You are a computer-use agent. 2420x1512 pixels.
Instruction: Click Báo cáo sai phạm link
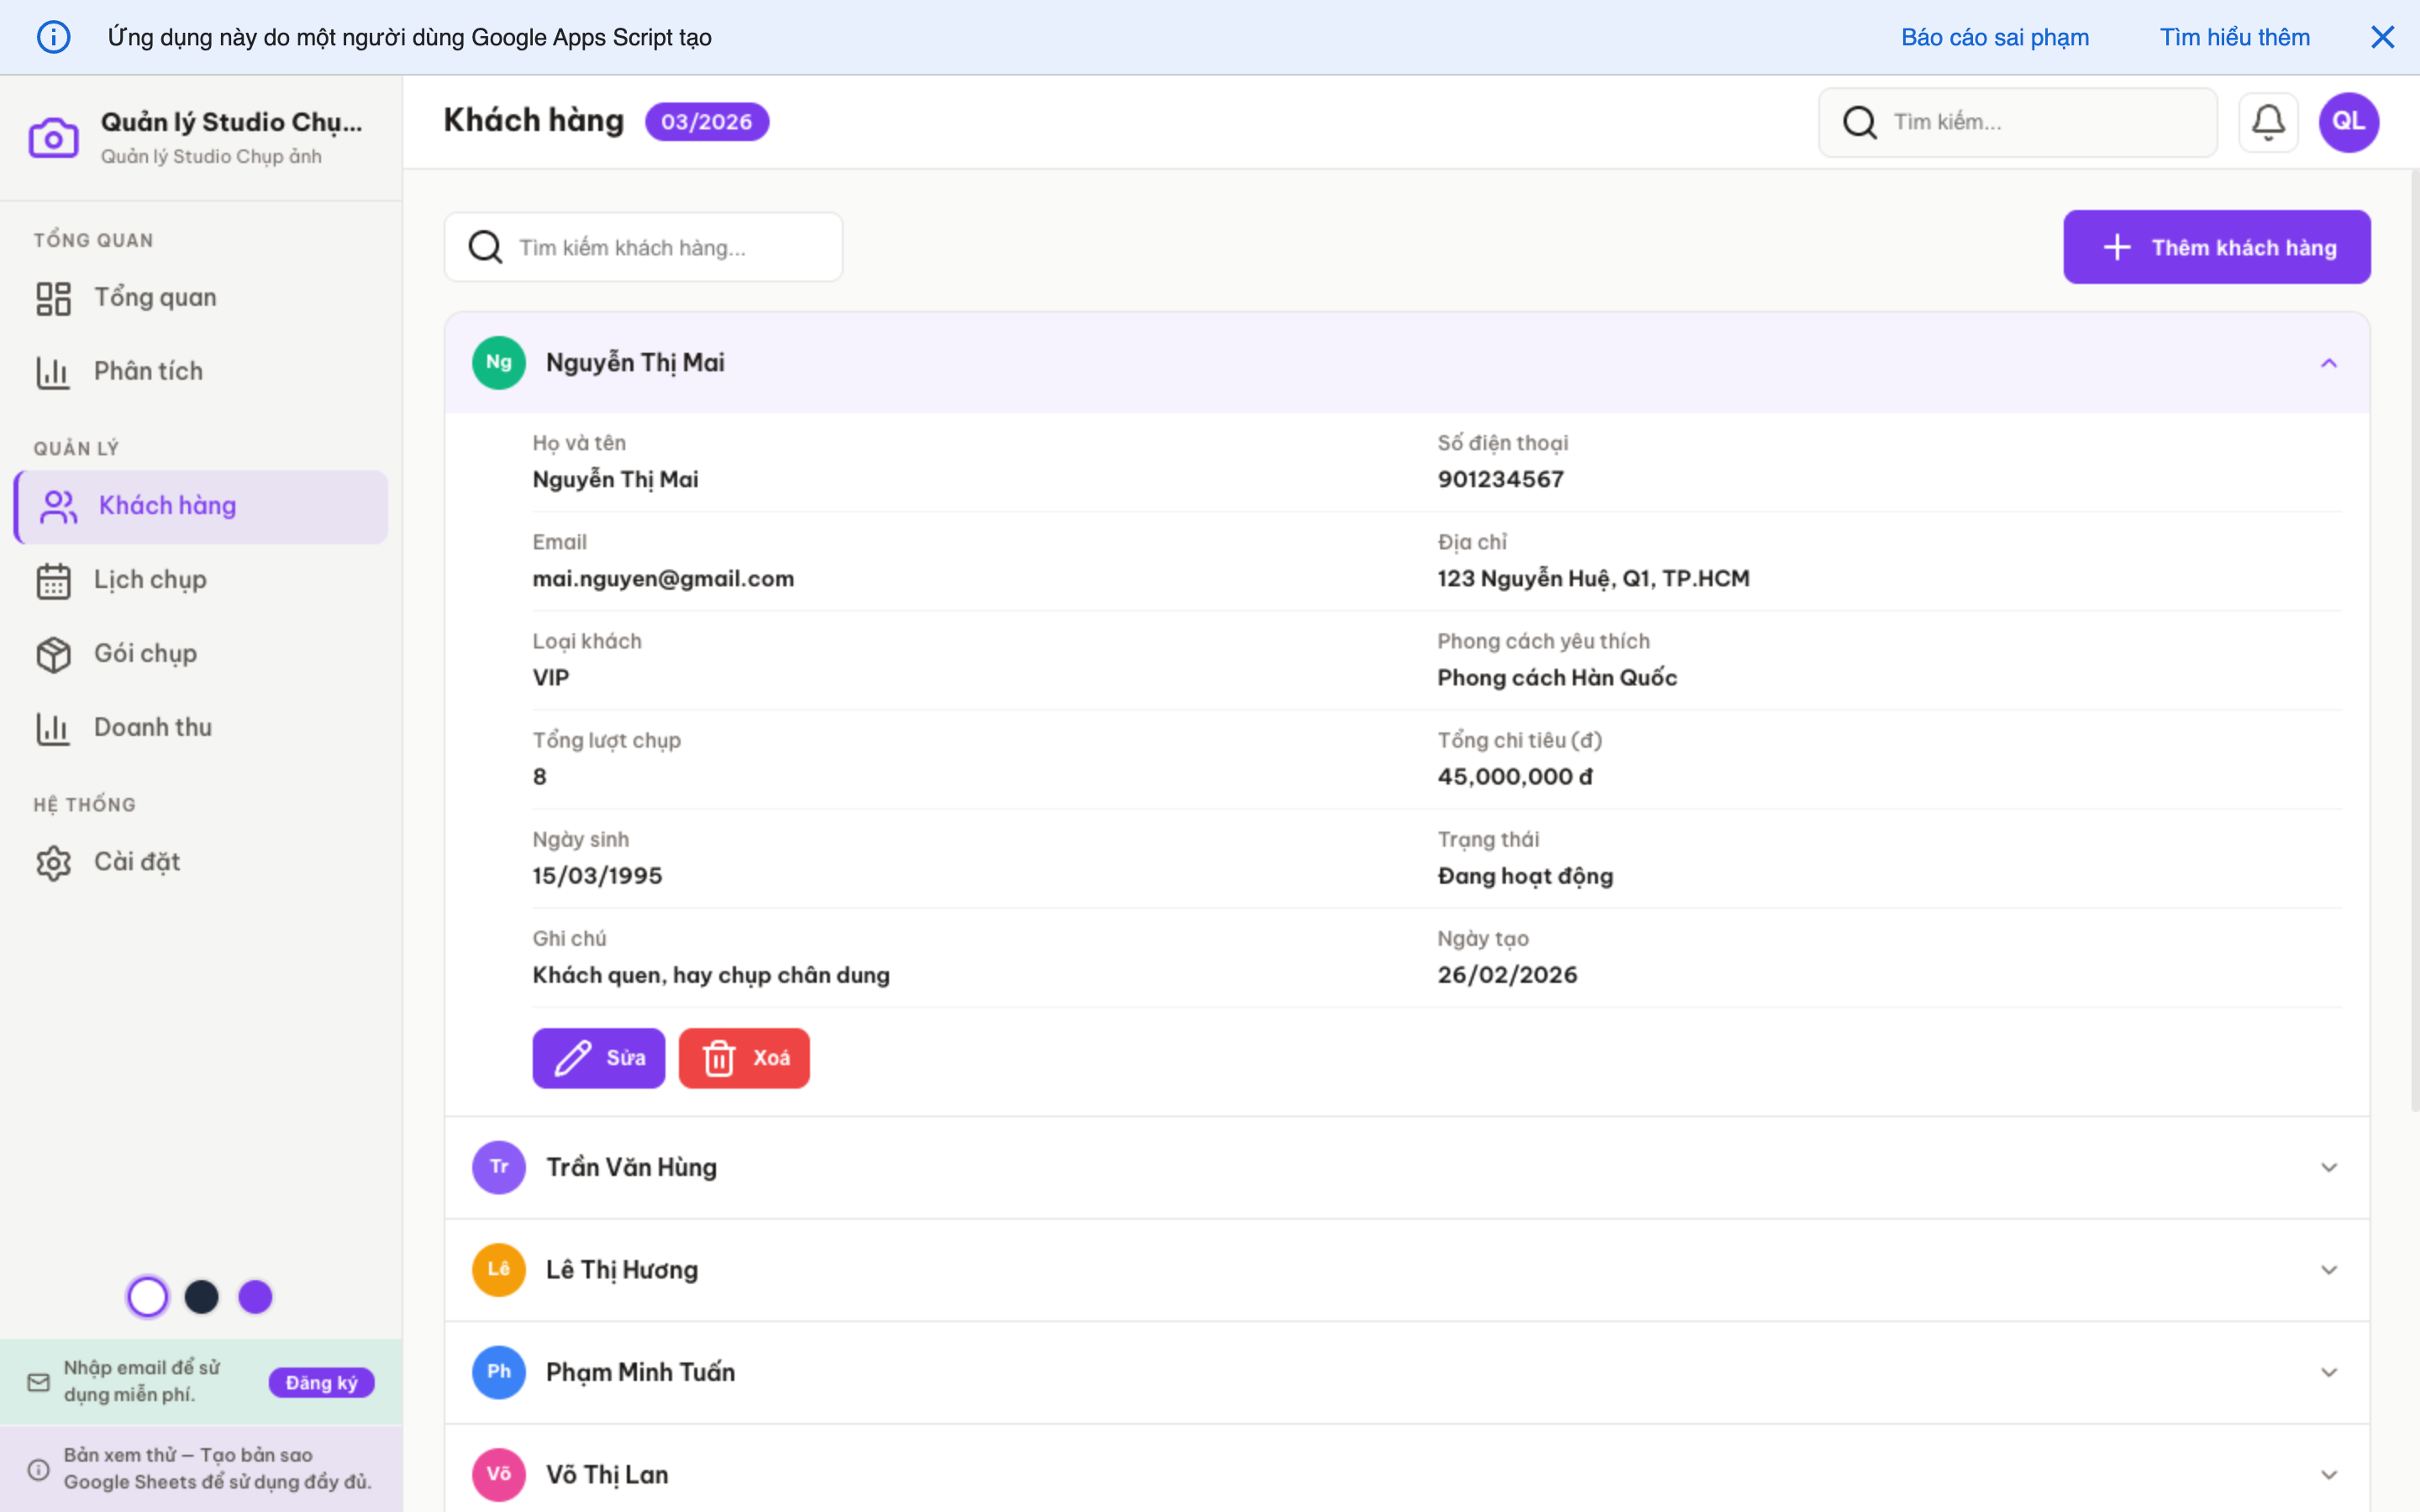(1994, 36)
